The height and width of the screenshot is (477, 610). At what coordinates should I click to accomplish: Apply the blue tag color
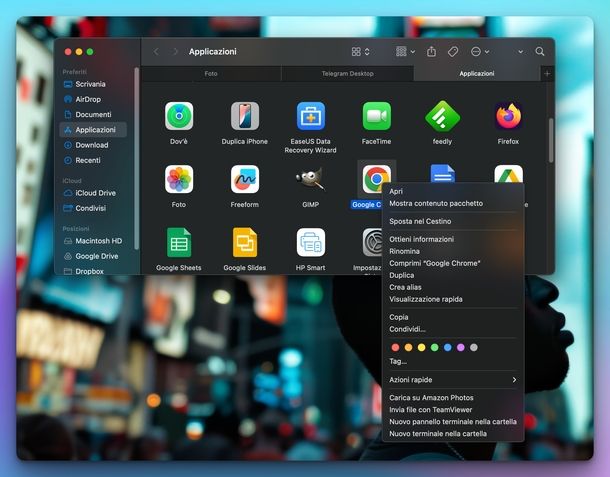447,347
